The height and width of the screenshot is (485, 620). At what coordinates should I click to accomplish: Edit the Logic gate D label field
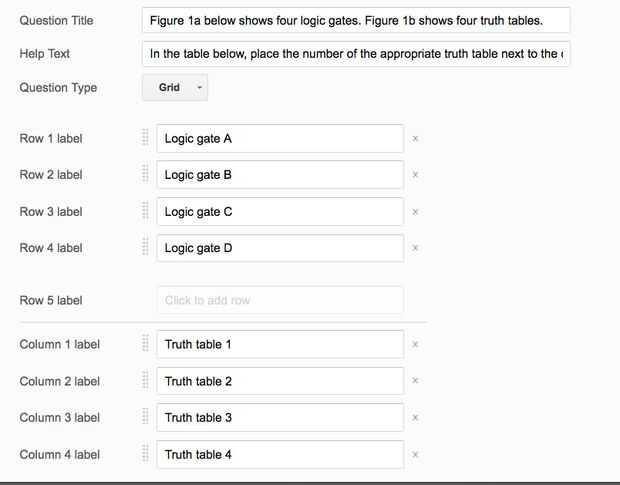[x=280, y=248]
